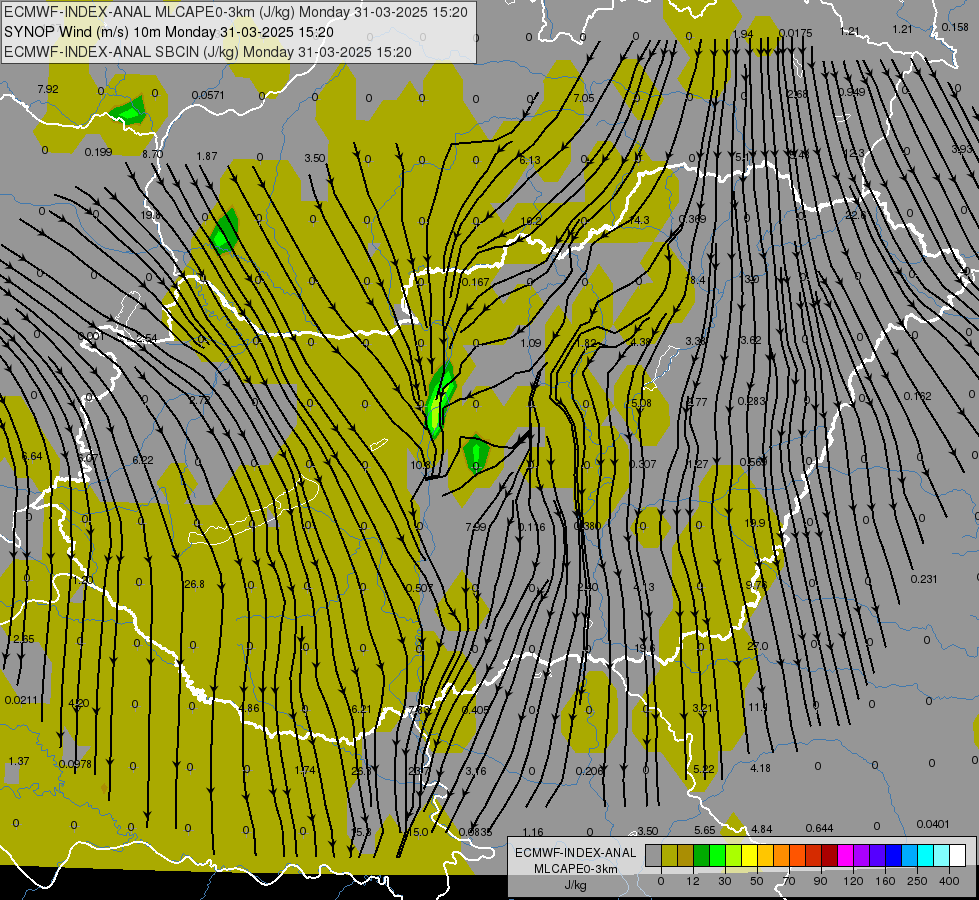Click the magenta swatch in the legend
This screenshot has width=979, height=900.
[x=845, y=856]
